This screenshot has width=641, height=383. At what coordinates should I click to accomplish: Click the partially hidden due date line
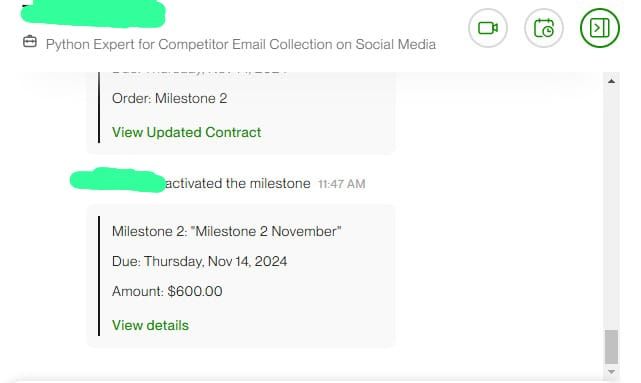(x=199, y=72)
